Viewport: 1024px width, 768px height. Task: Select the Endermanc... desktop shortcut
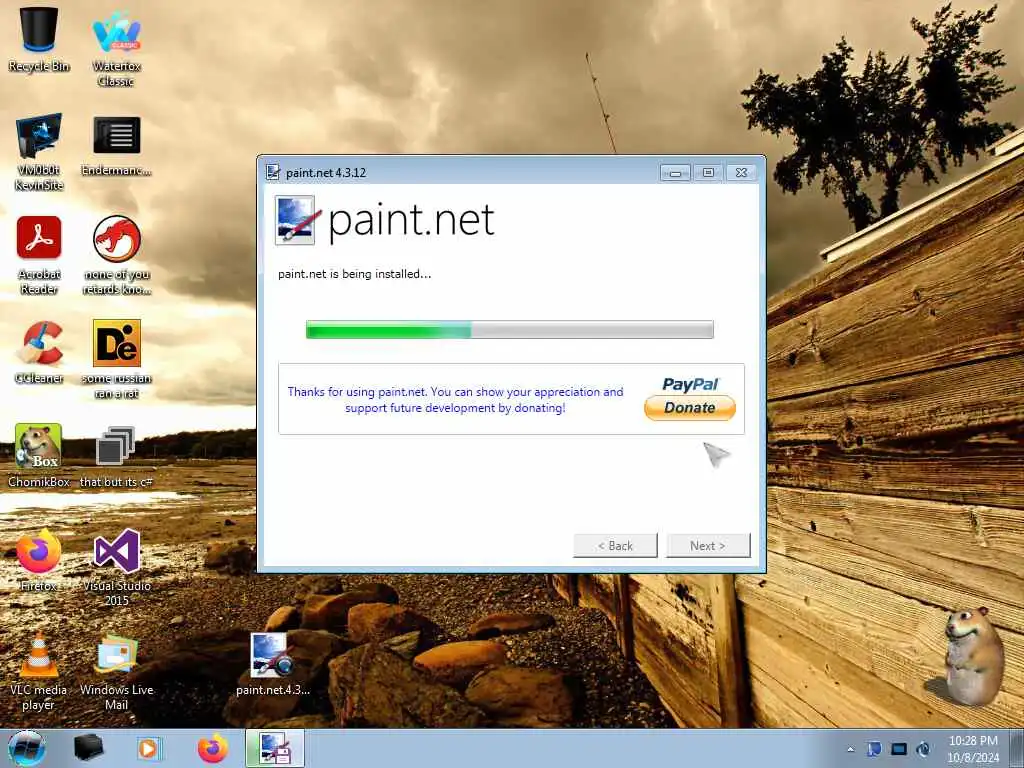tap(116, 146)
